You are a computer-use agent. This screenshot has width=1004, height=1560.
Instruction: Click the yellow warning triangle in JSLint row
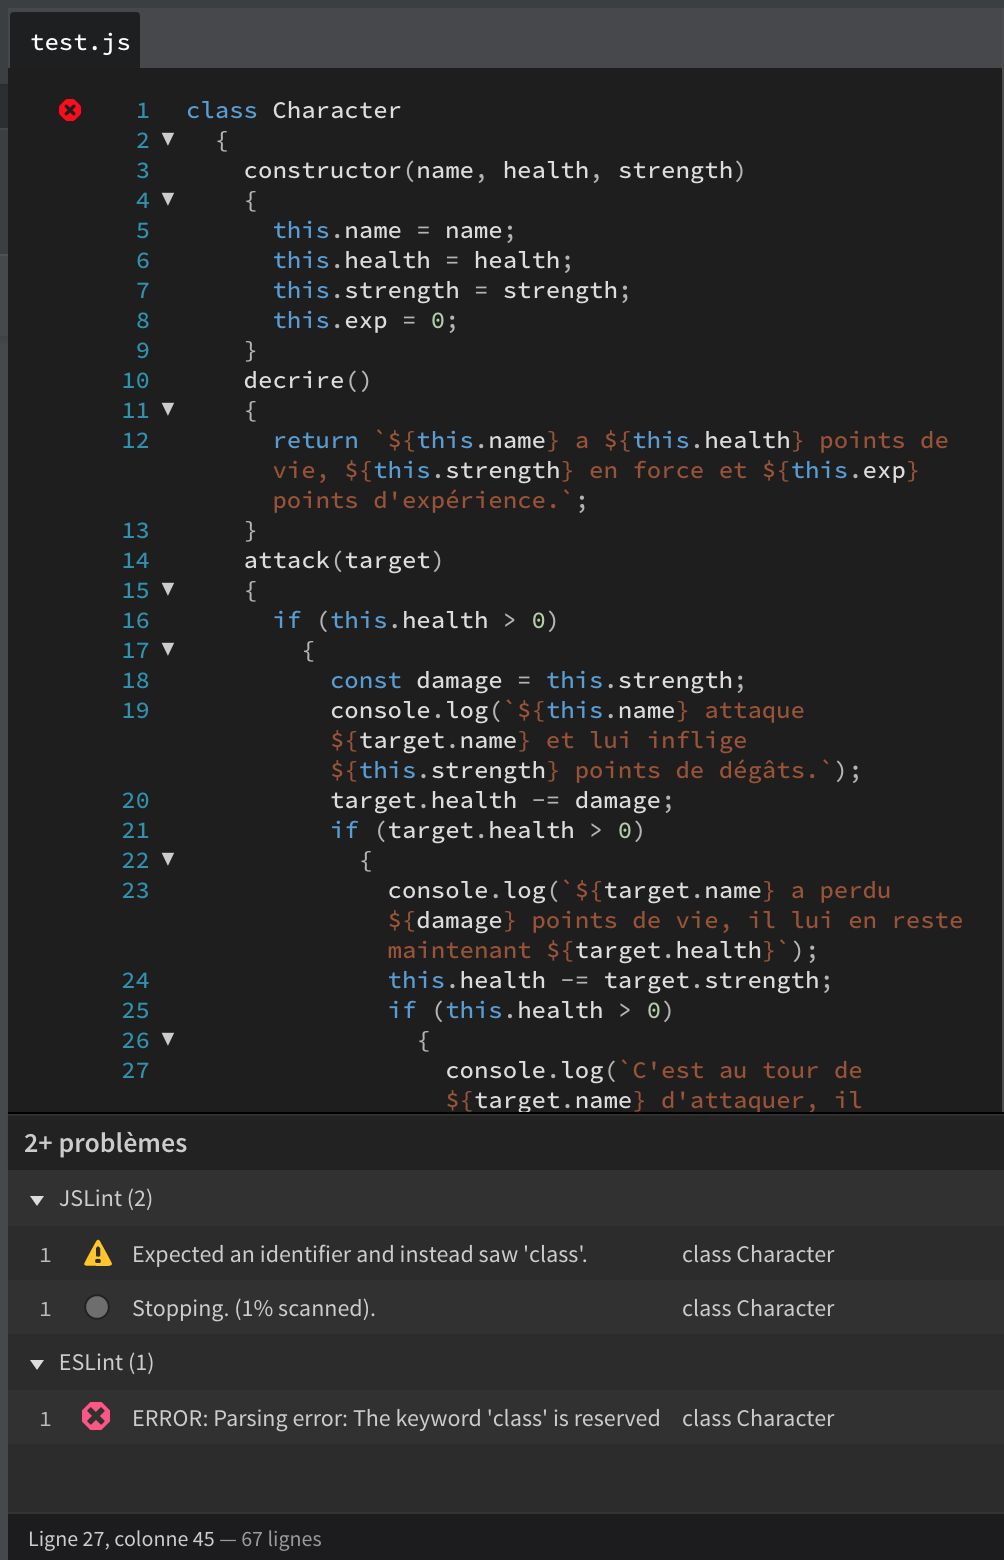[x=97, y=1254]
